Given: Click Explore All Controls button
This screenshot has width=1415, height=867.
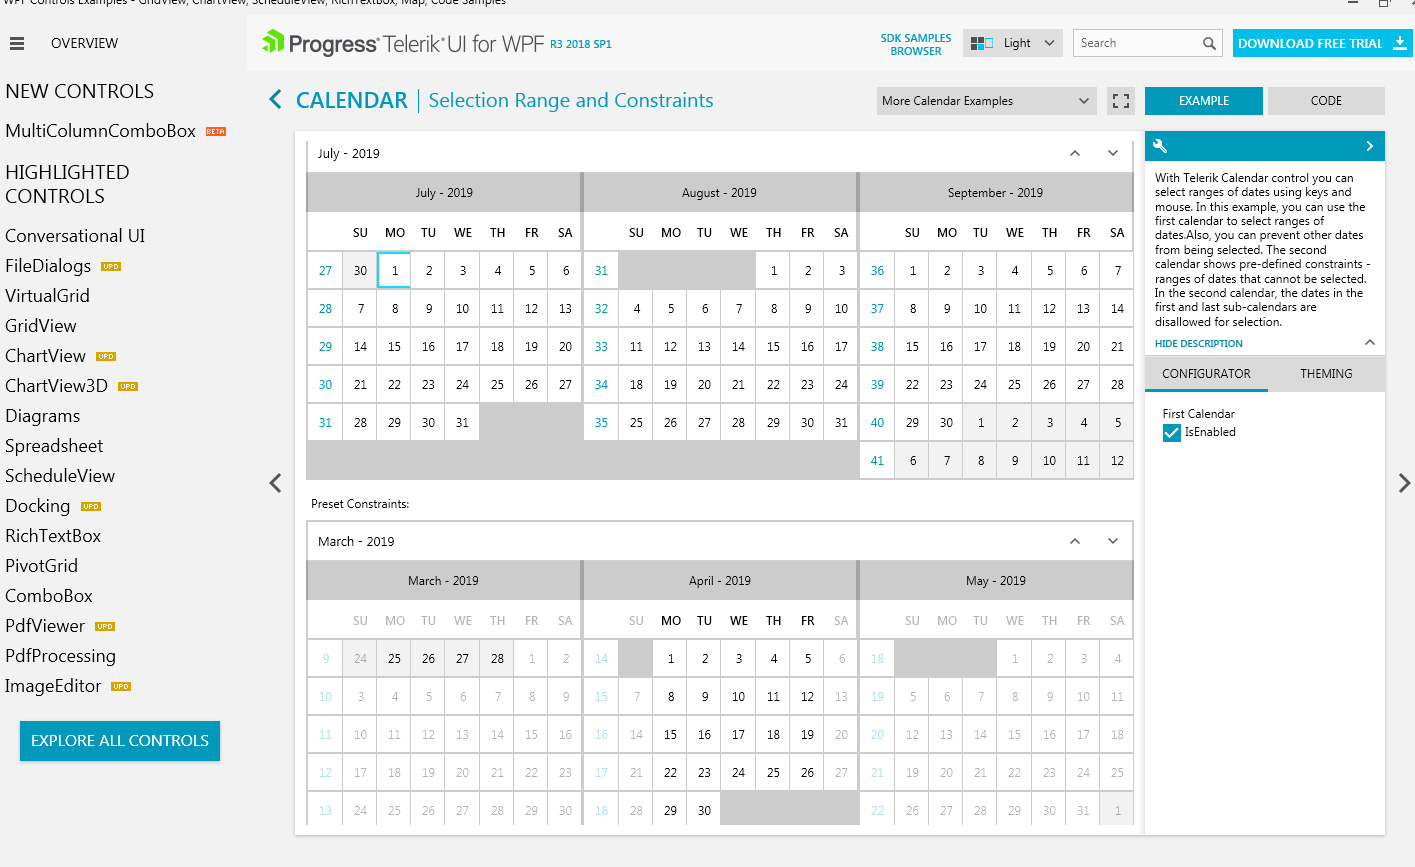Looking at the screenshot, I should [120, 741].
